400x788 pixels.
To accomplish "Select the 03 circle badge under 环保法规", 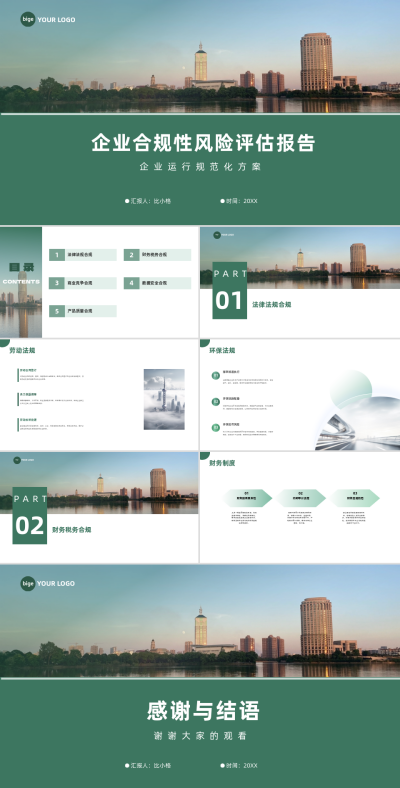I will [x=216, y=428].
